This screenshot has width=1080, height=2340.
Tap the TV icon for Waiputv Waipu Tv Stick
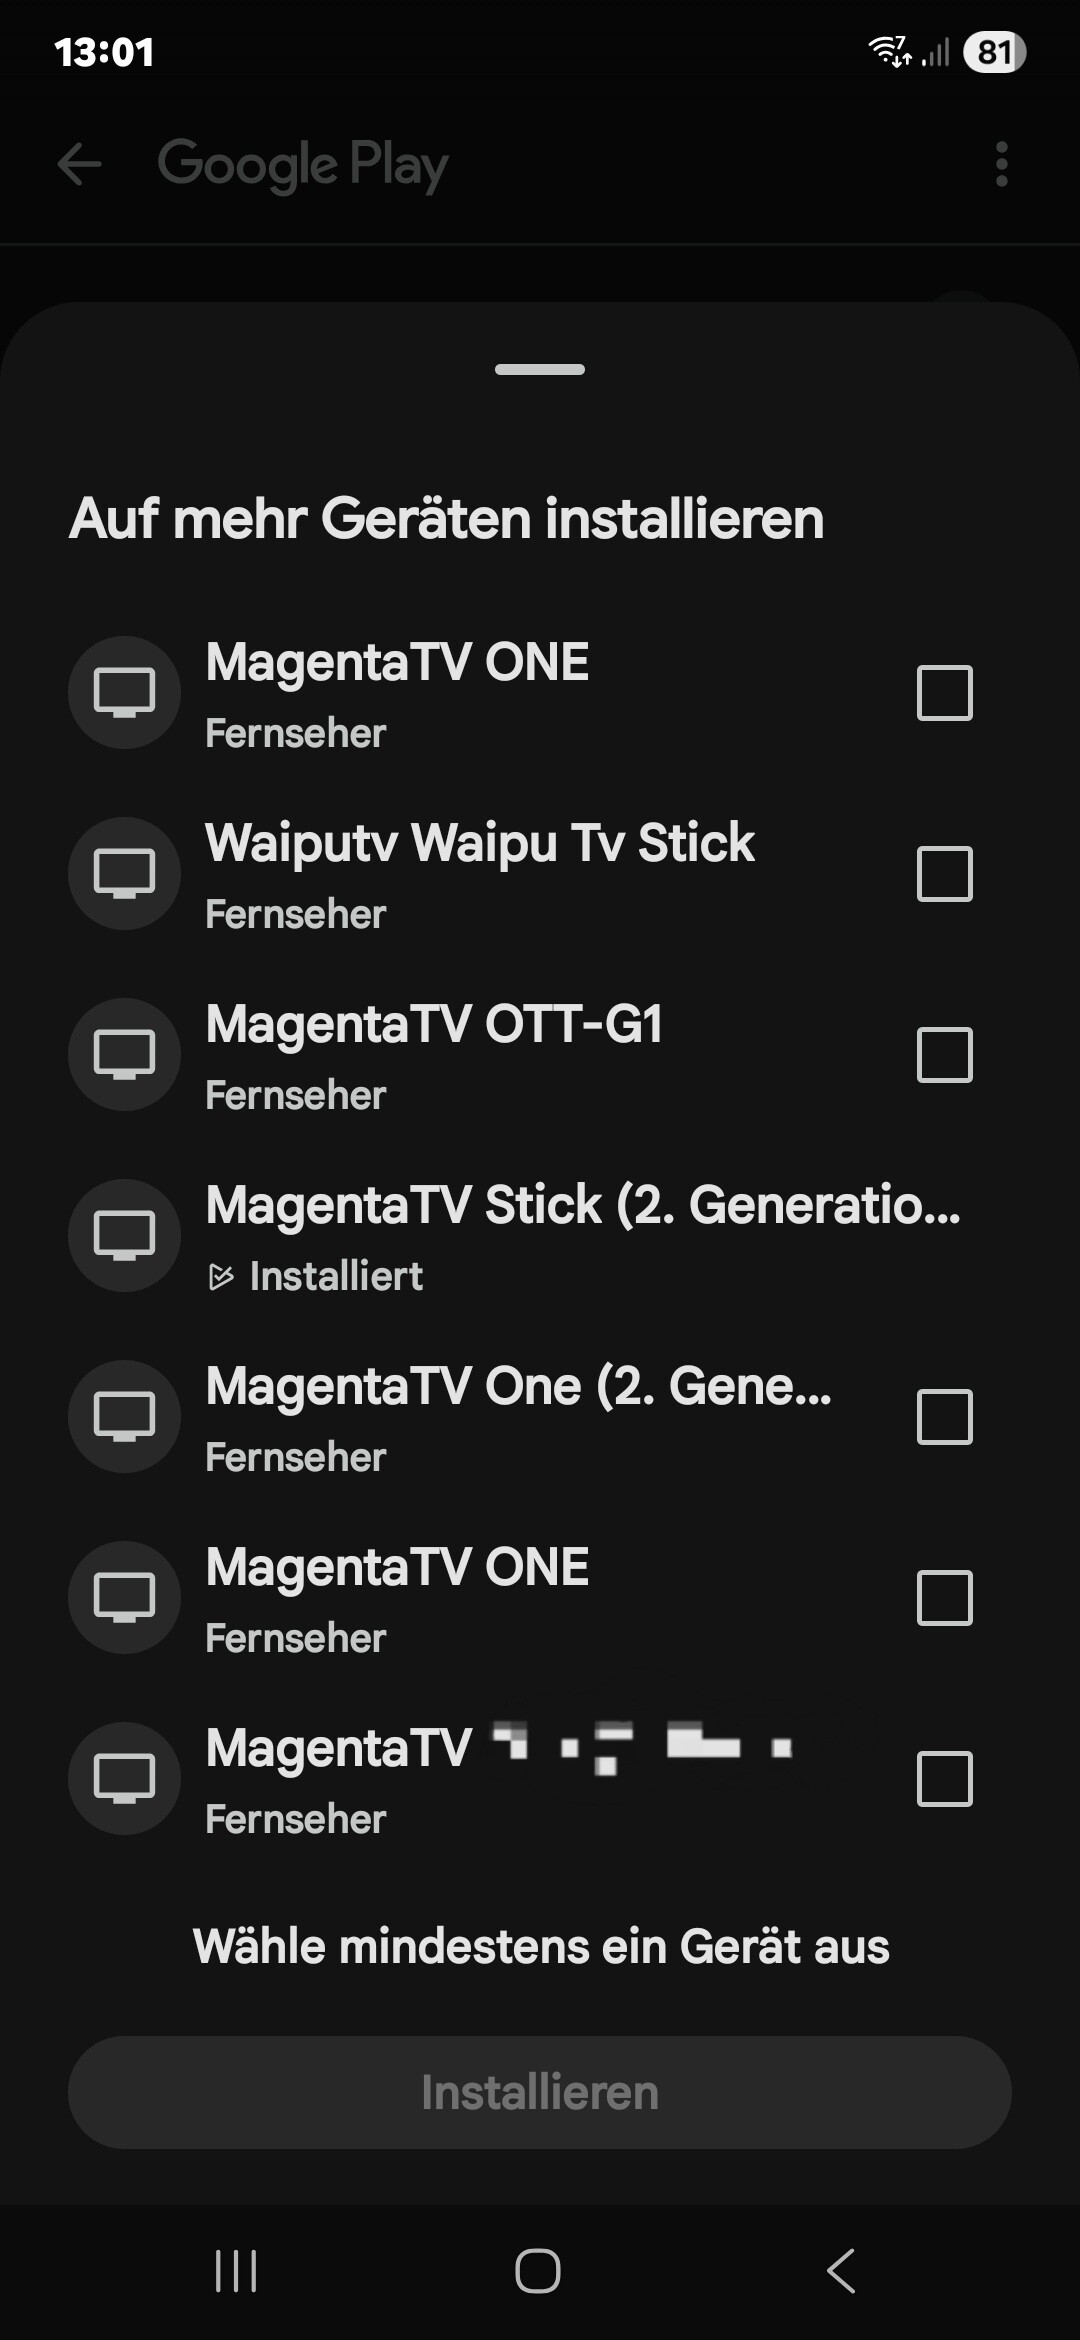(x=124, y=874)
